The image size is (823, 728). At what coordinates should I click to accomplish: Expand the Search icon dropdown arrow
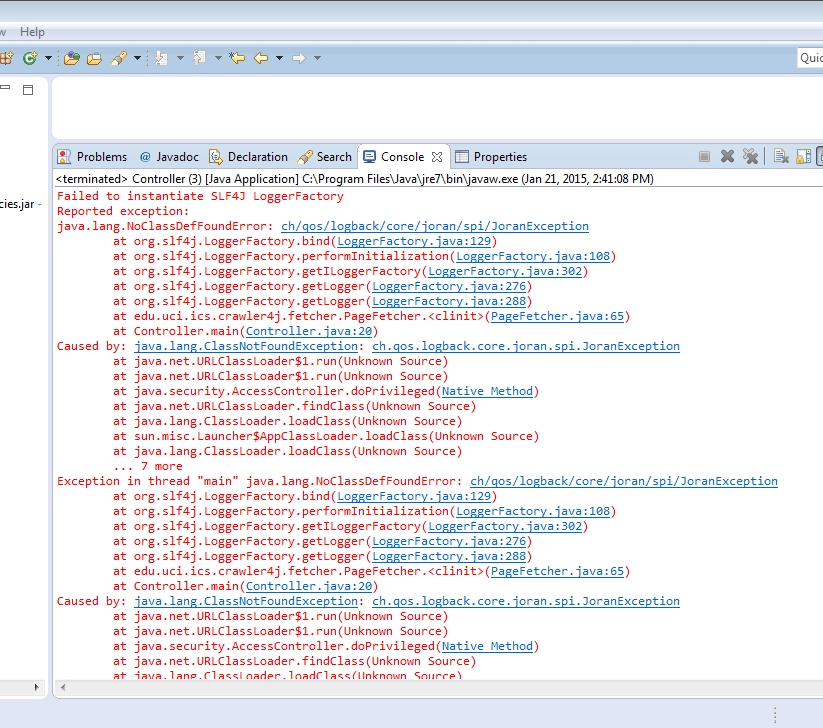(x=137, y=58)
